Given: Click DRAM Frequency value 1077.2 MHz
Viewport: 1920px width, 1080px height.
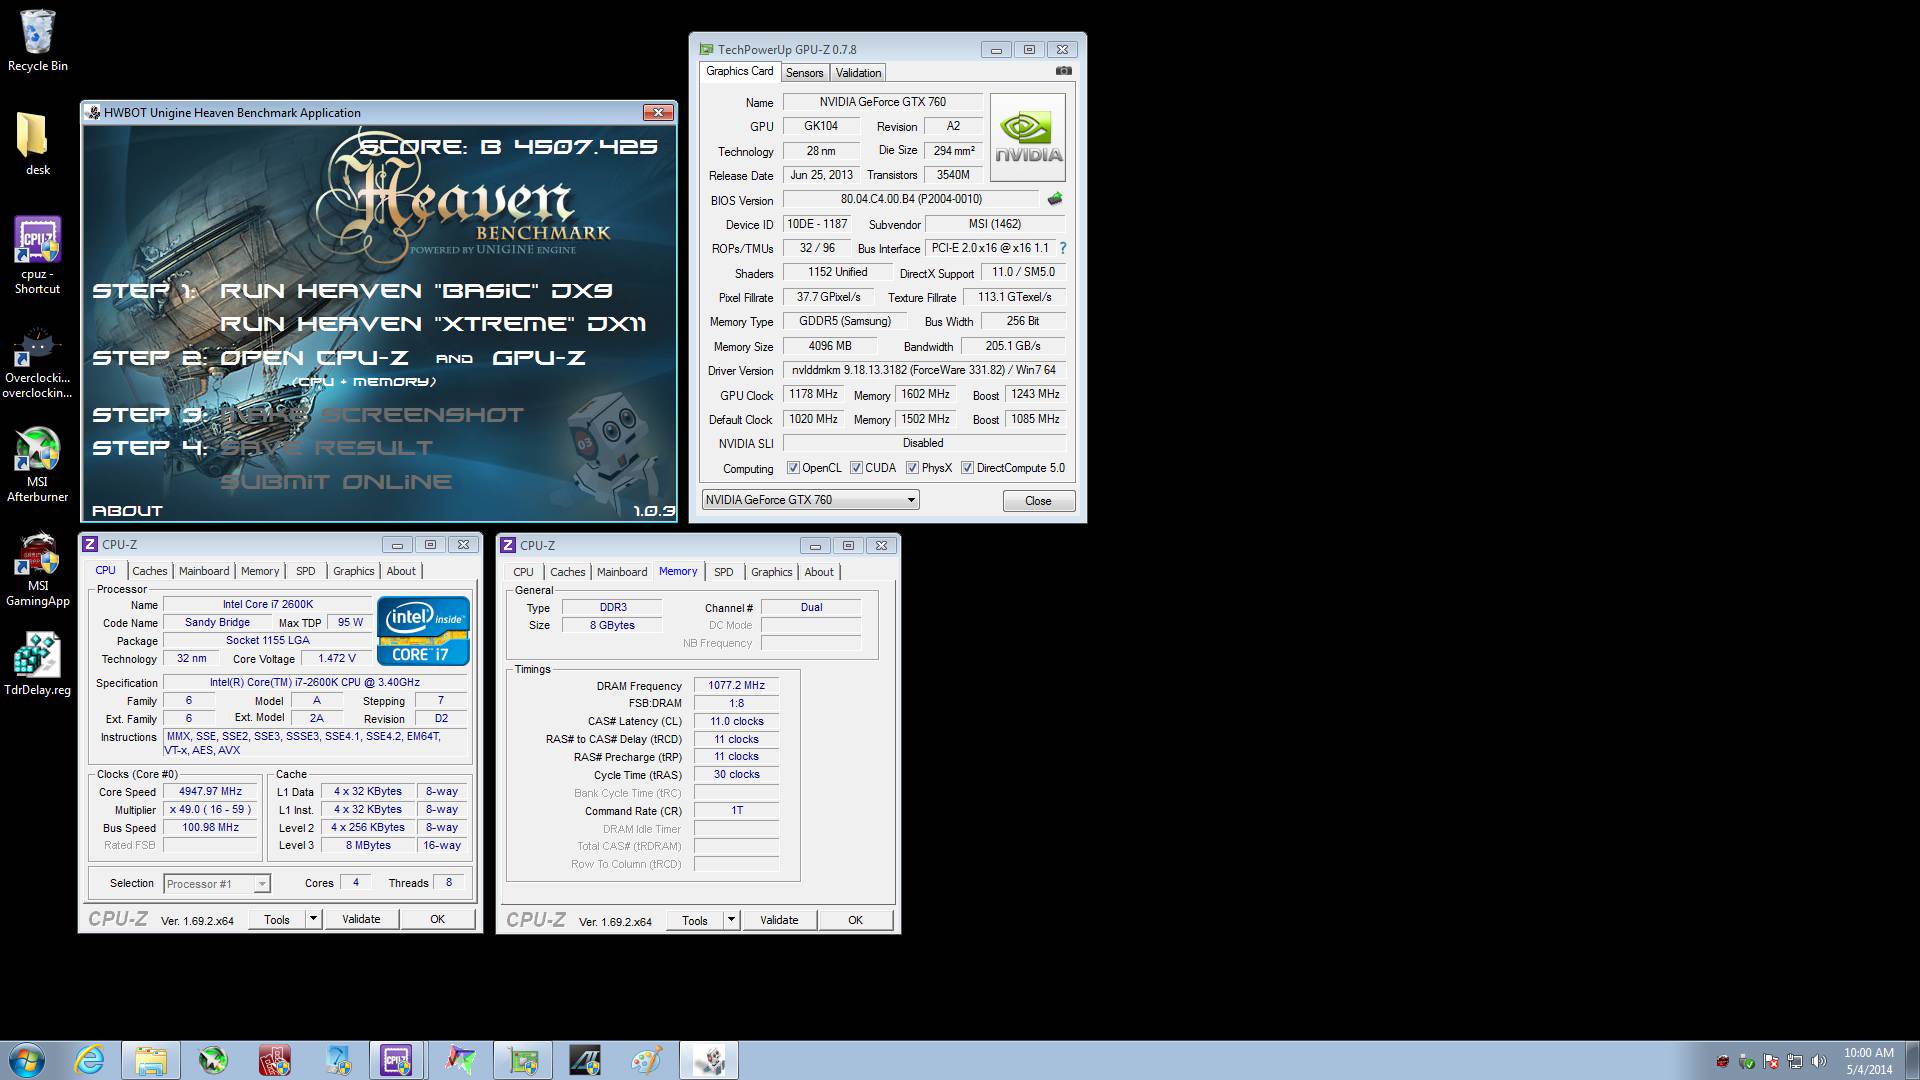Looking at the screenshot, I should (736, 686).
